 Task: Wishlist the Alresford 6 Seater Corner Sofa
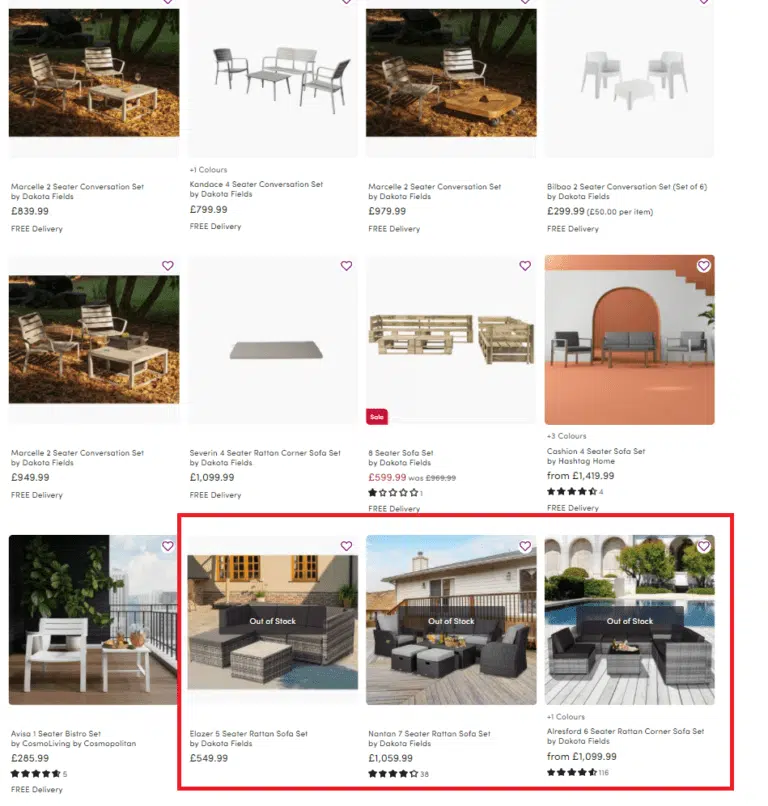[x=704, y=546]
